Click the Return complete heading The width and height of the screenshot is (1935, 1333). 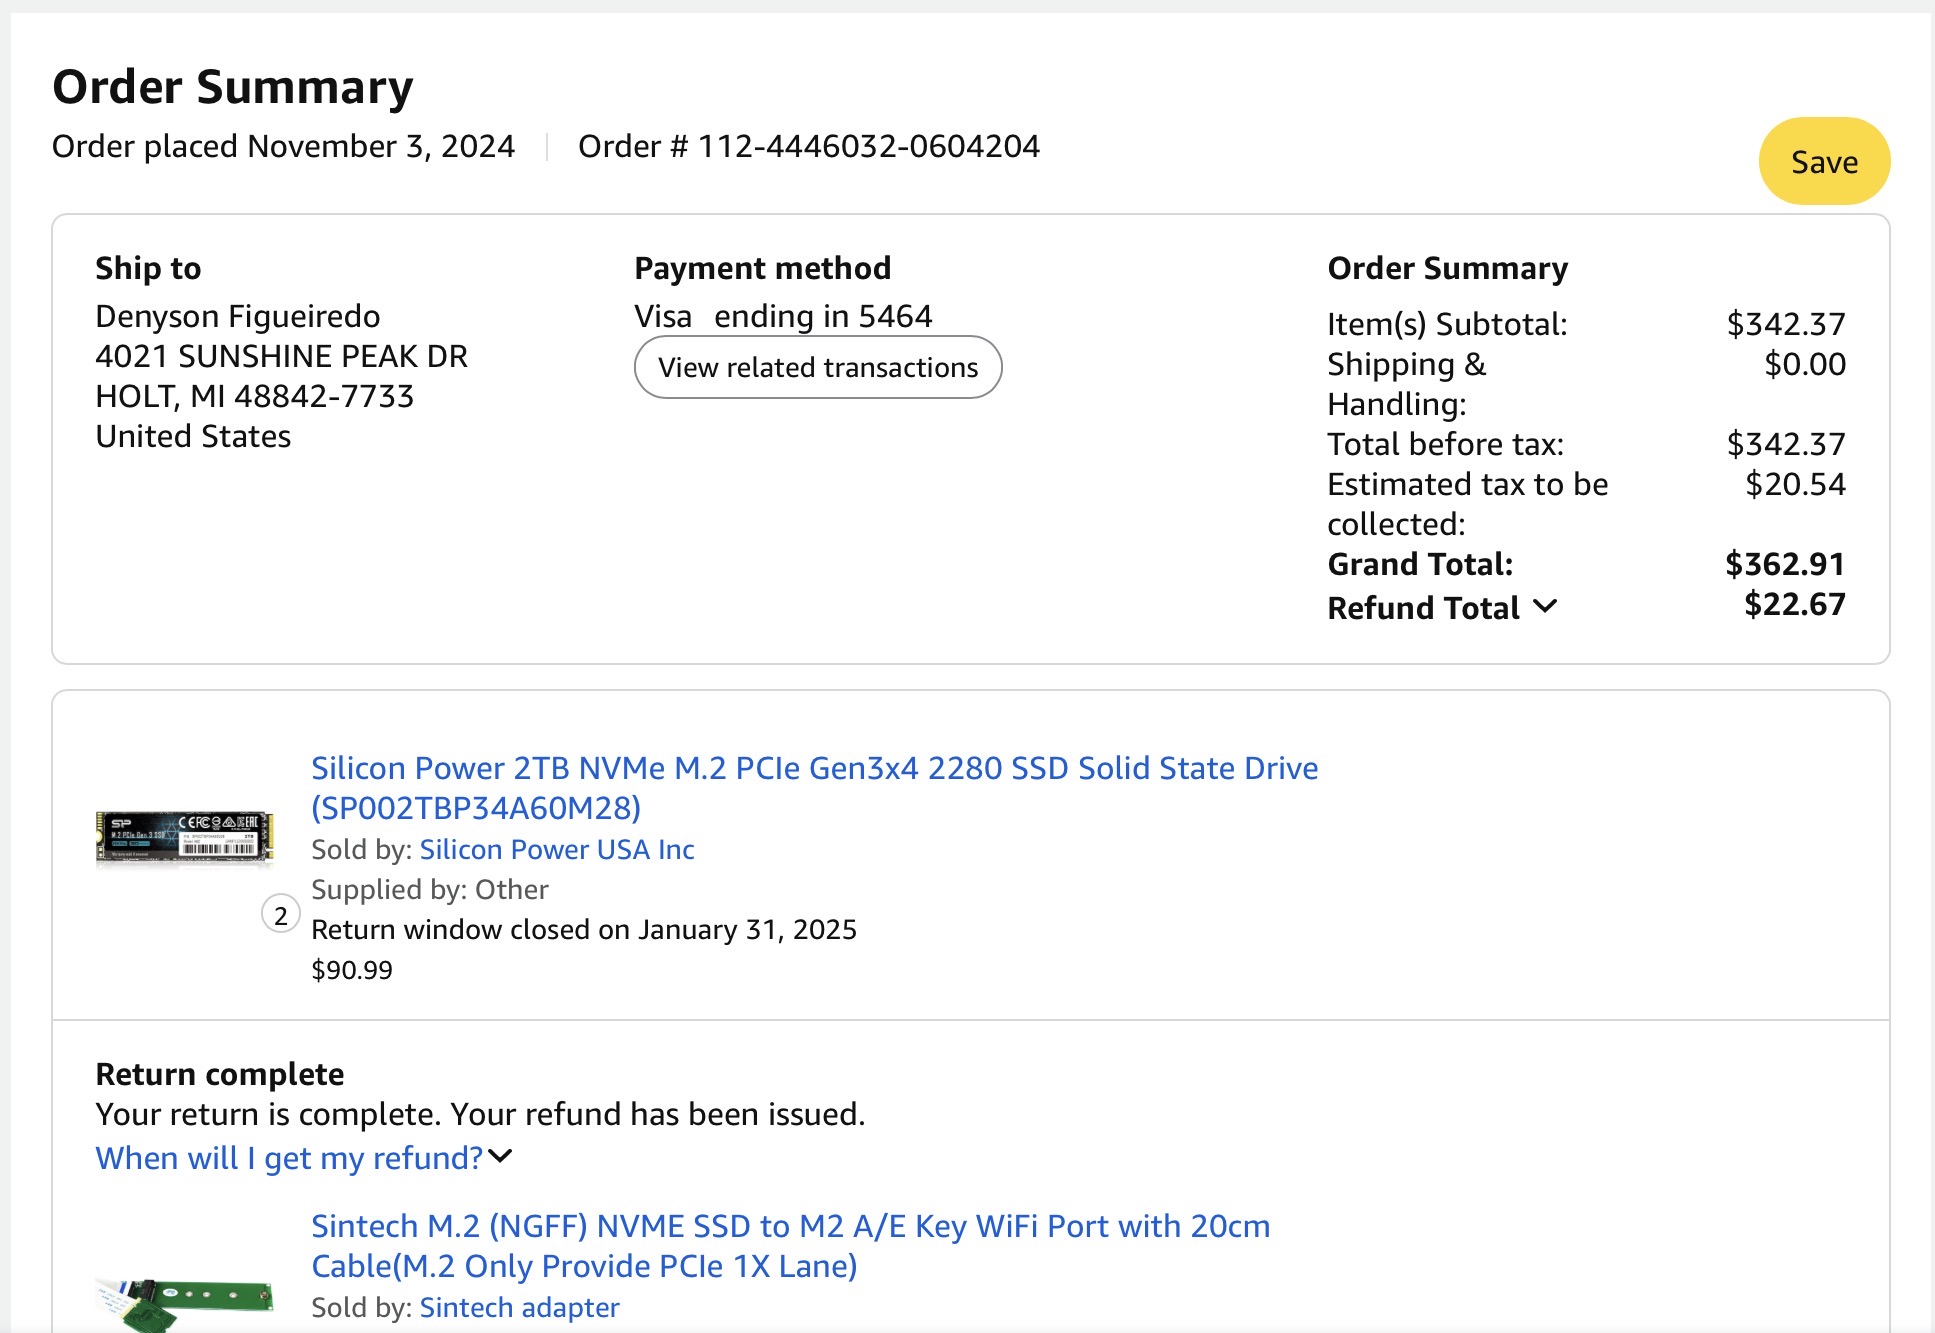(x=219, y=1074)
